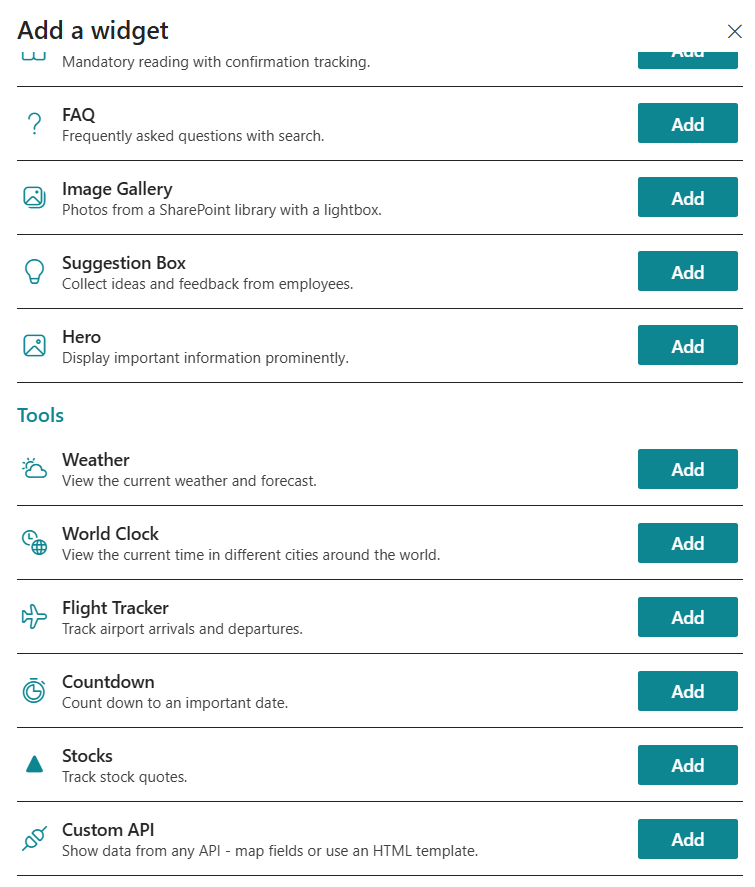Add the World Clock widget
755x887 pixels.
tap(688, 544)
